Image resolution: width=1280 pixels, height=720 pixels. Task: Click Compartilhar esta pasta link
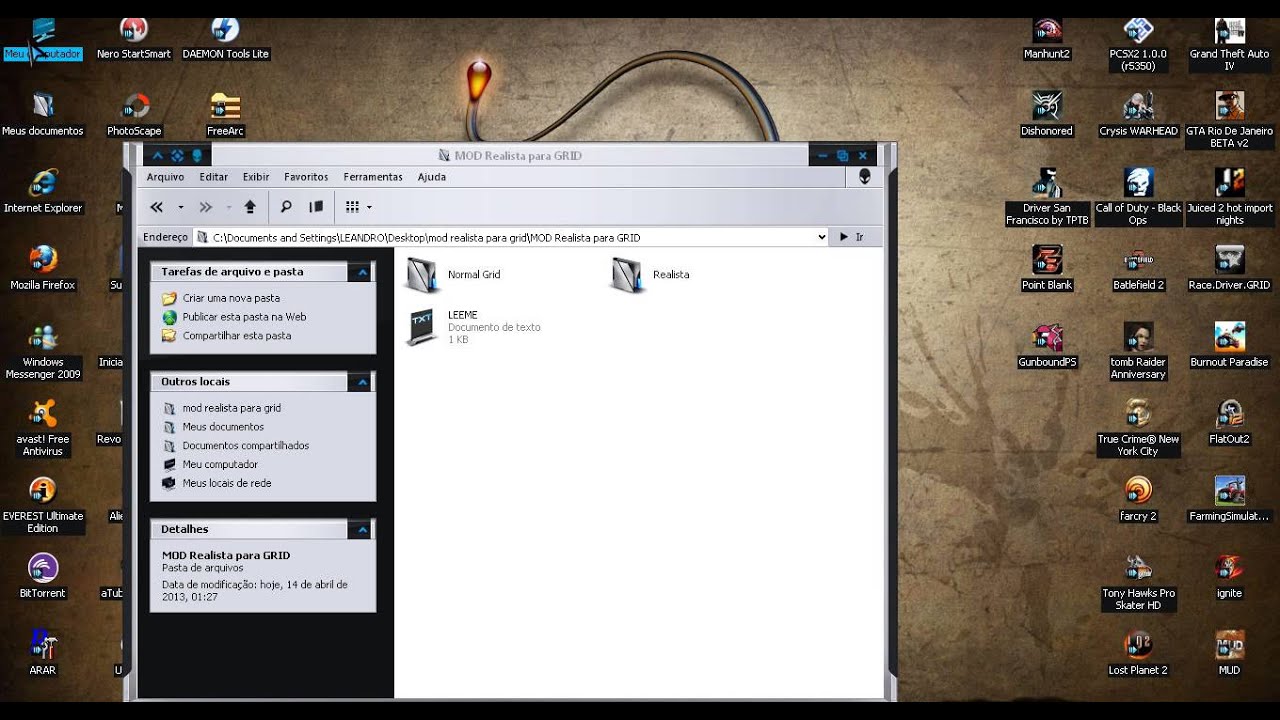tap(237, 336)
